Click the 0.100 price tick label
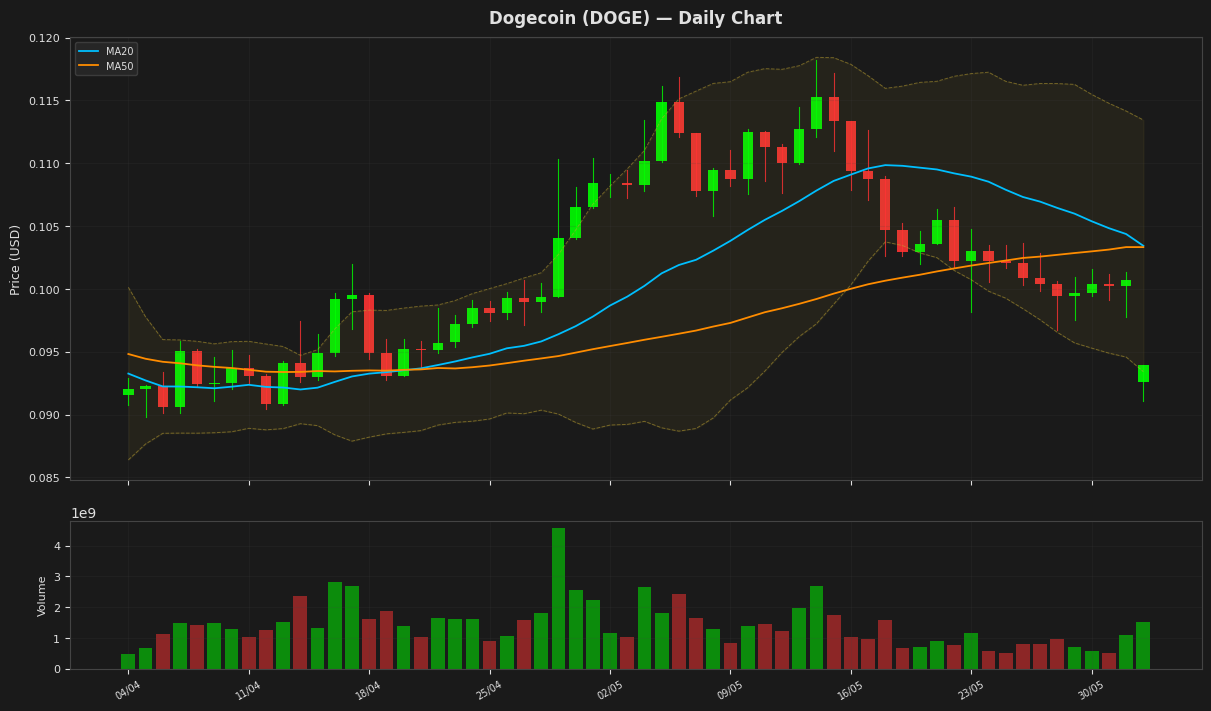The image size is (1211, 711). (44, 290)
